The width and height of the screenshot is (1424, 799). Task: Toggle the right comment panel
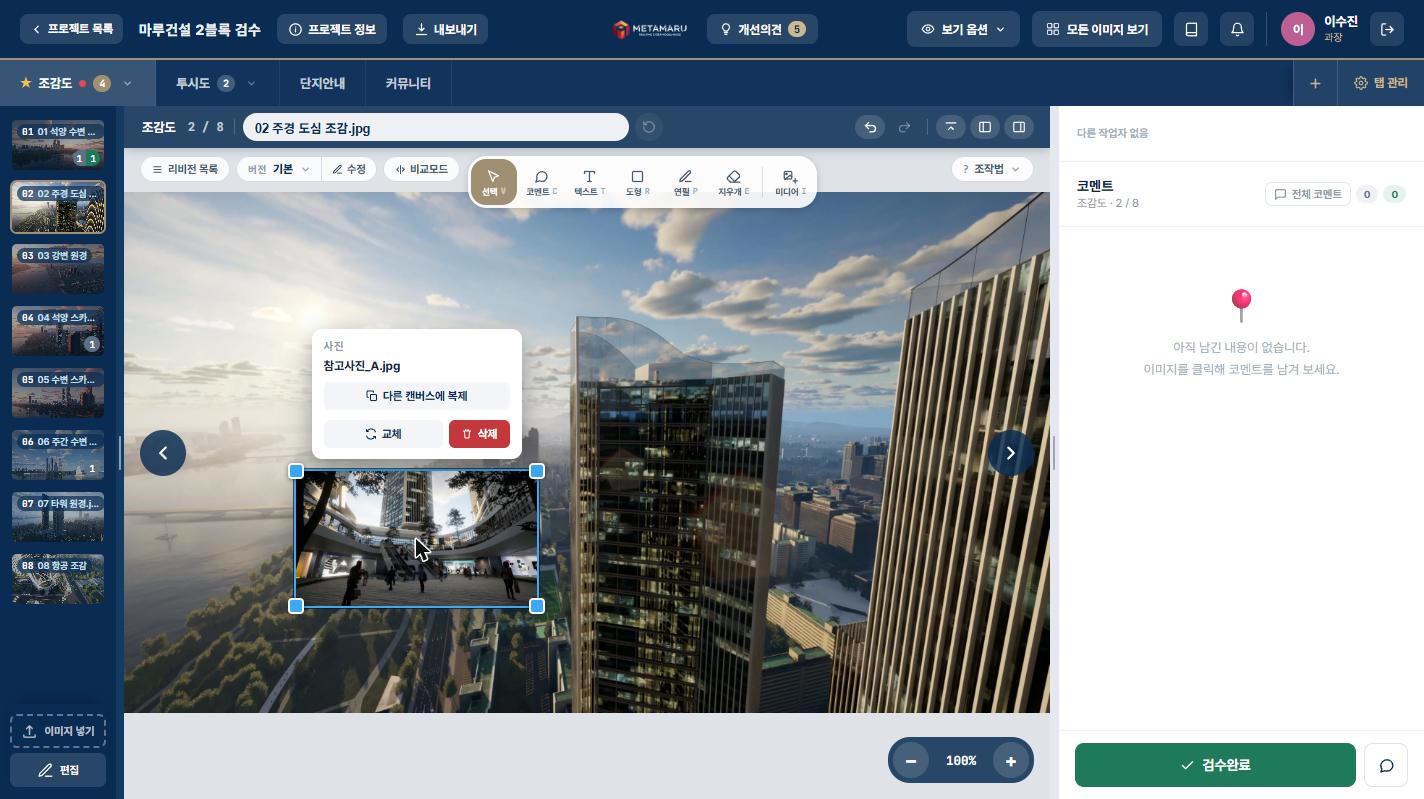(x=1019, y=127)
